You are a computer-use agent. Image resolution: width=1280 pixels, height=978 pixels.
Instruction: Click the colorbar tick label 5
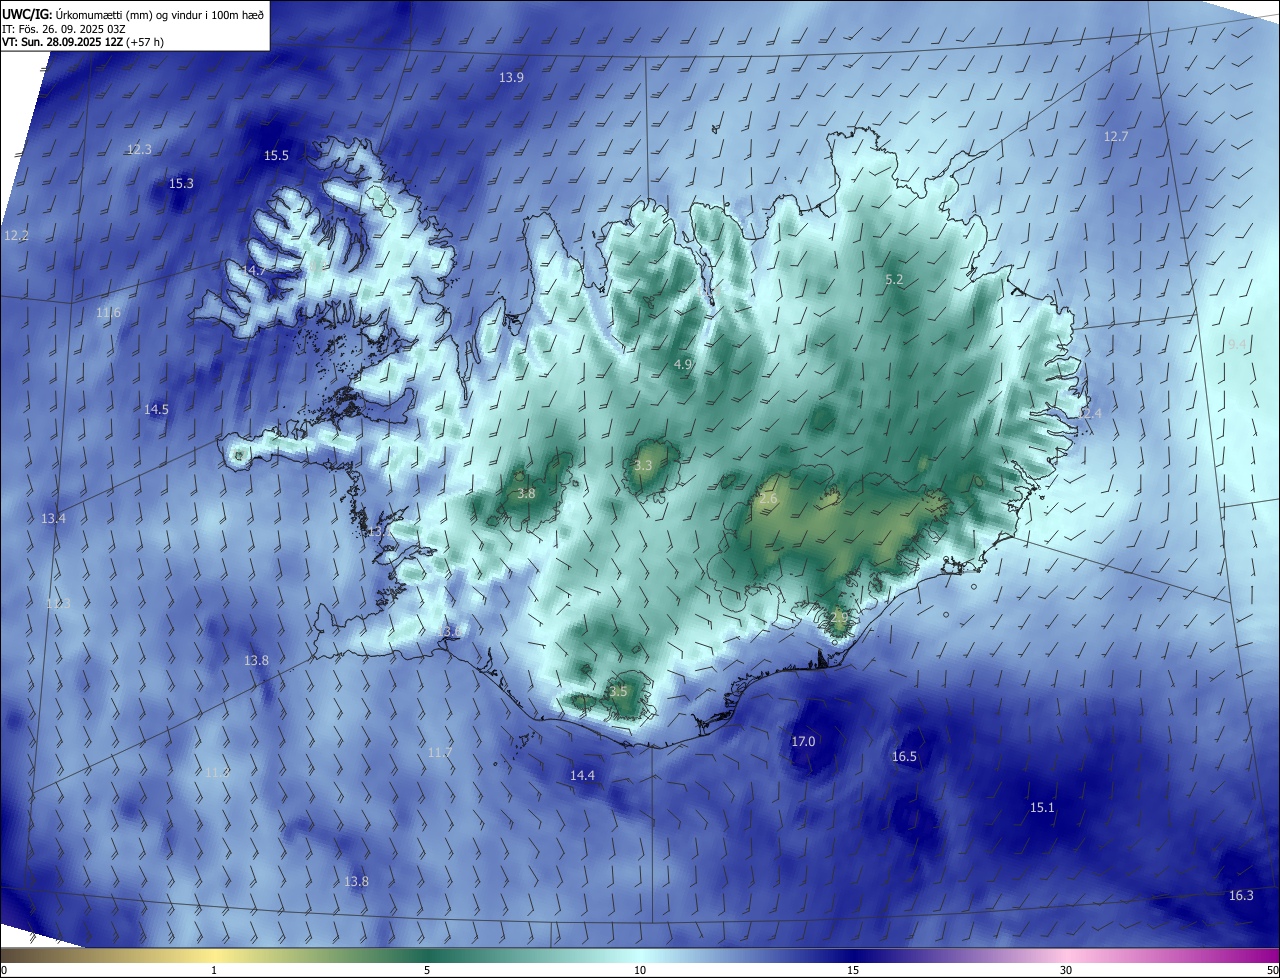[x=427, y=970]
